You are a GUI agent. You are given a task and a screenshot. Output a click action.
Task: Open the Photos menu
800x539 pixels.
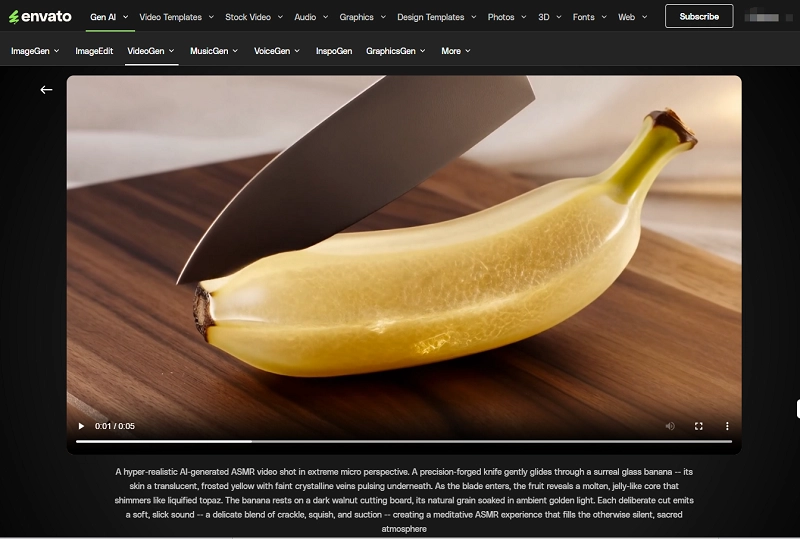(507, 17)
